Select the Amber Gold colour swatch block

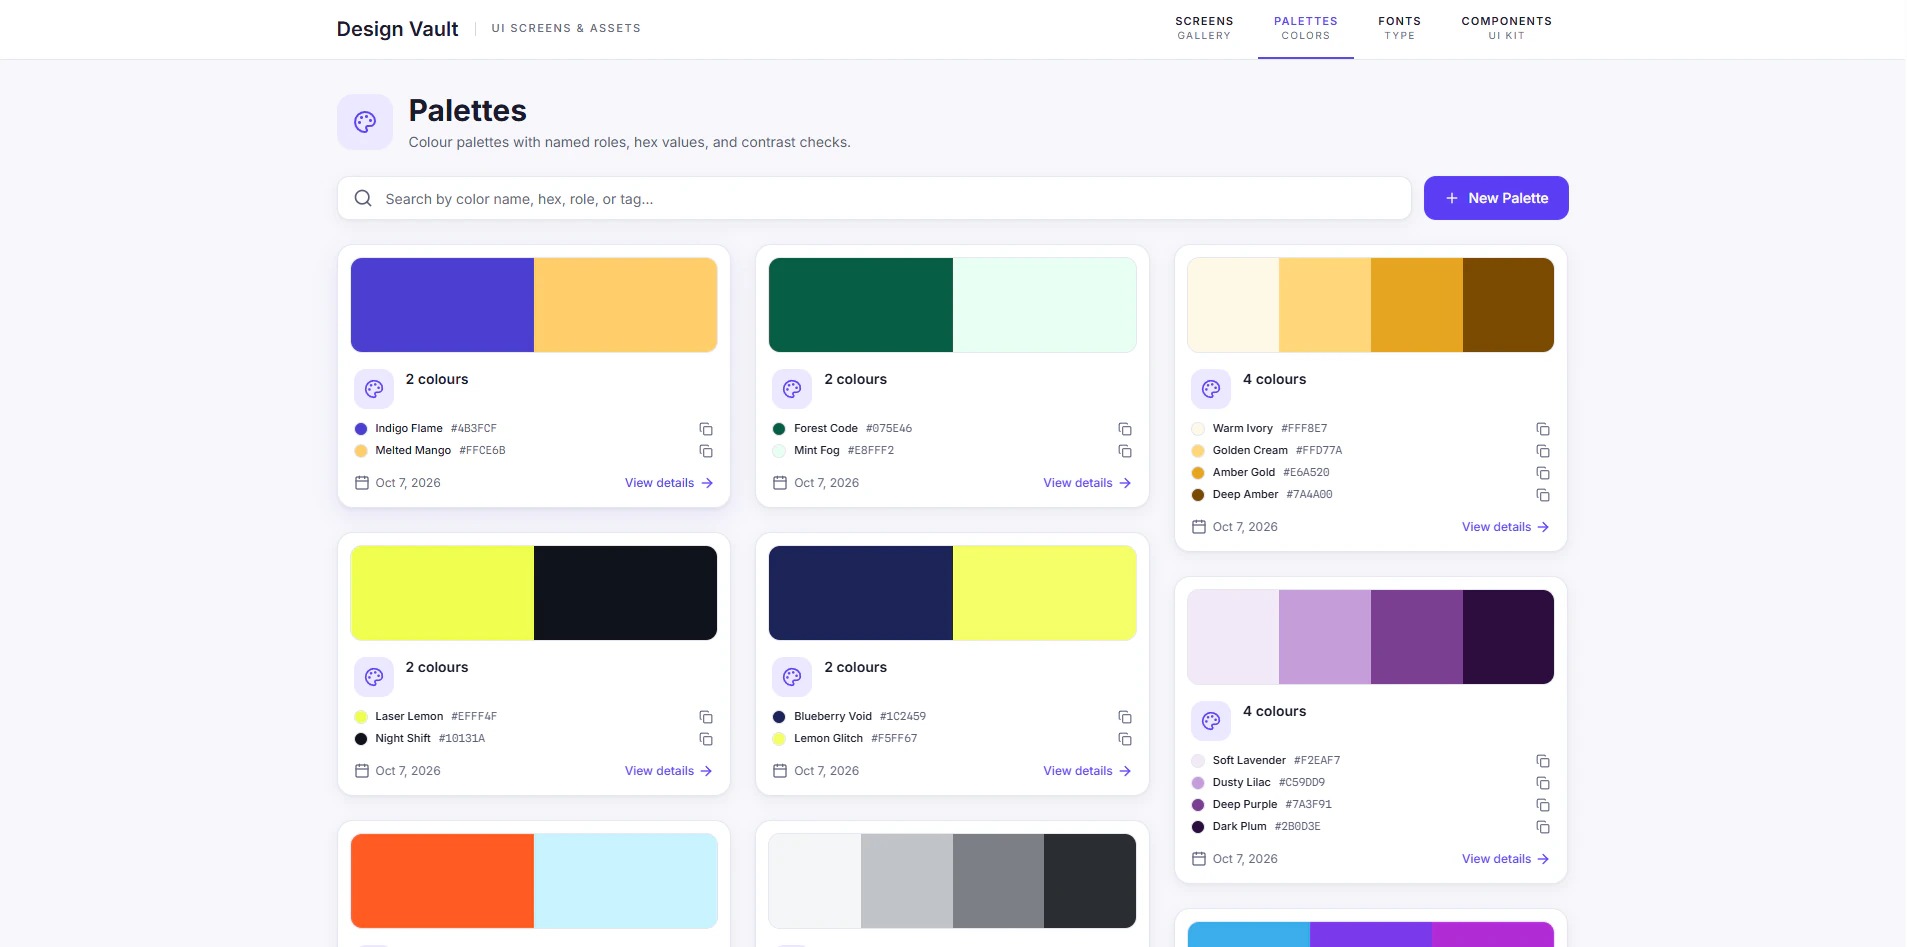1416,305
